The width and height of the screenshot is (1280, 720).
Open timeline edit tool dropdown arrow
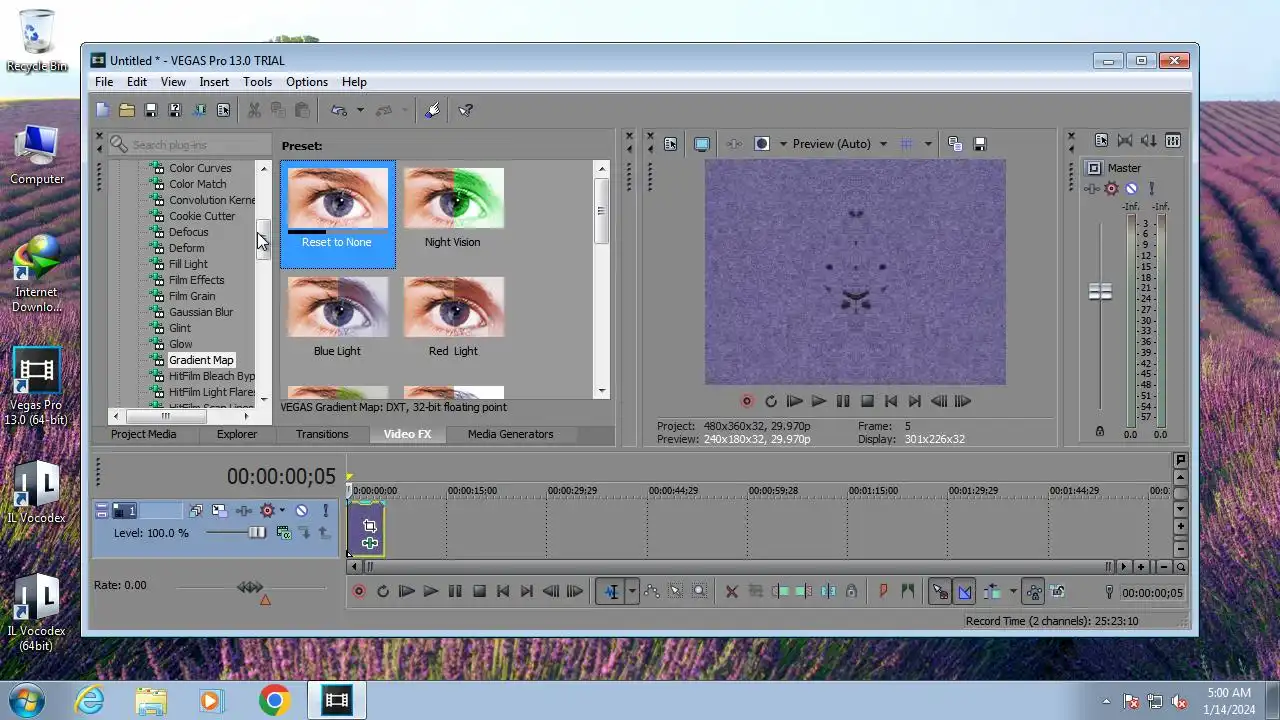tap(632, 592)
